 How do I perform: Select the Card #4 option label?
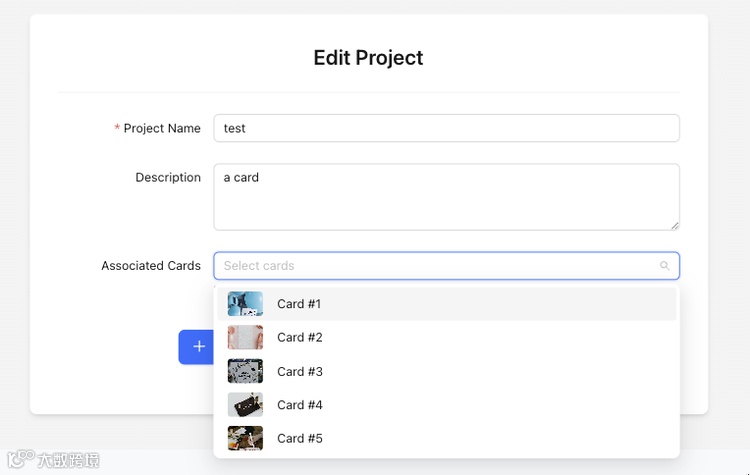pos(299,405)
